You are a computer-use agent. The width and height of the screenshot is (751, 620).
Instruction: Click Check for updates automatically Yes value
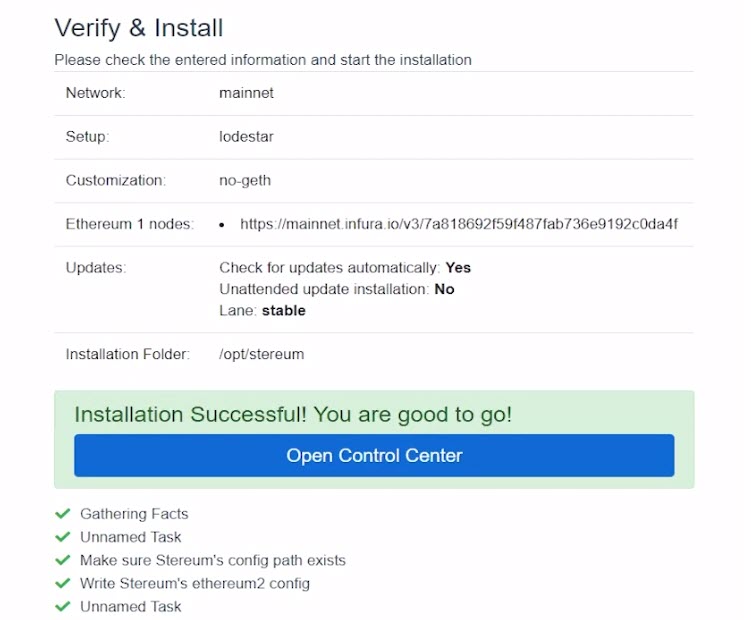(458, 267)
